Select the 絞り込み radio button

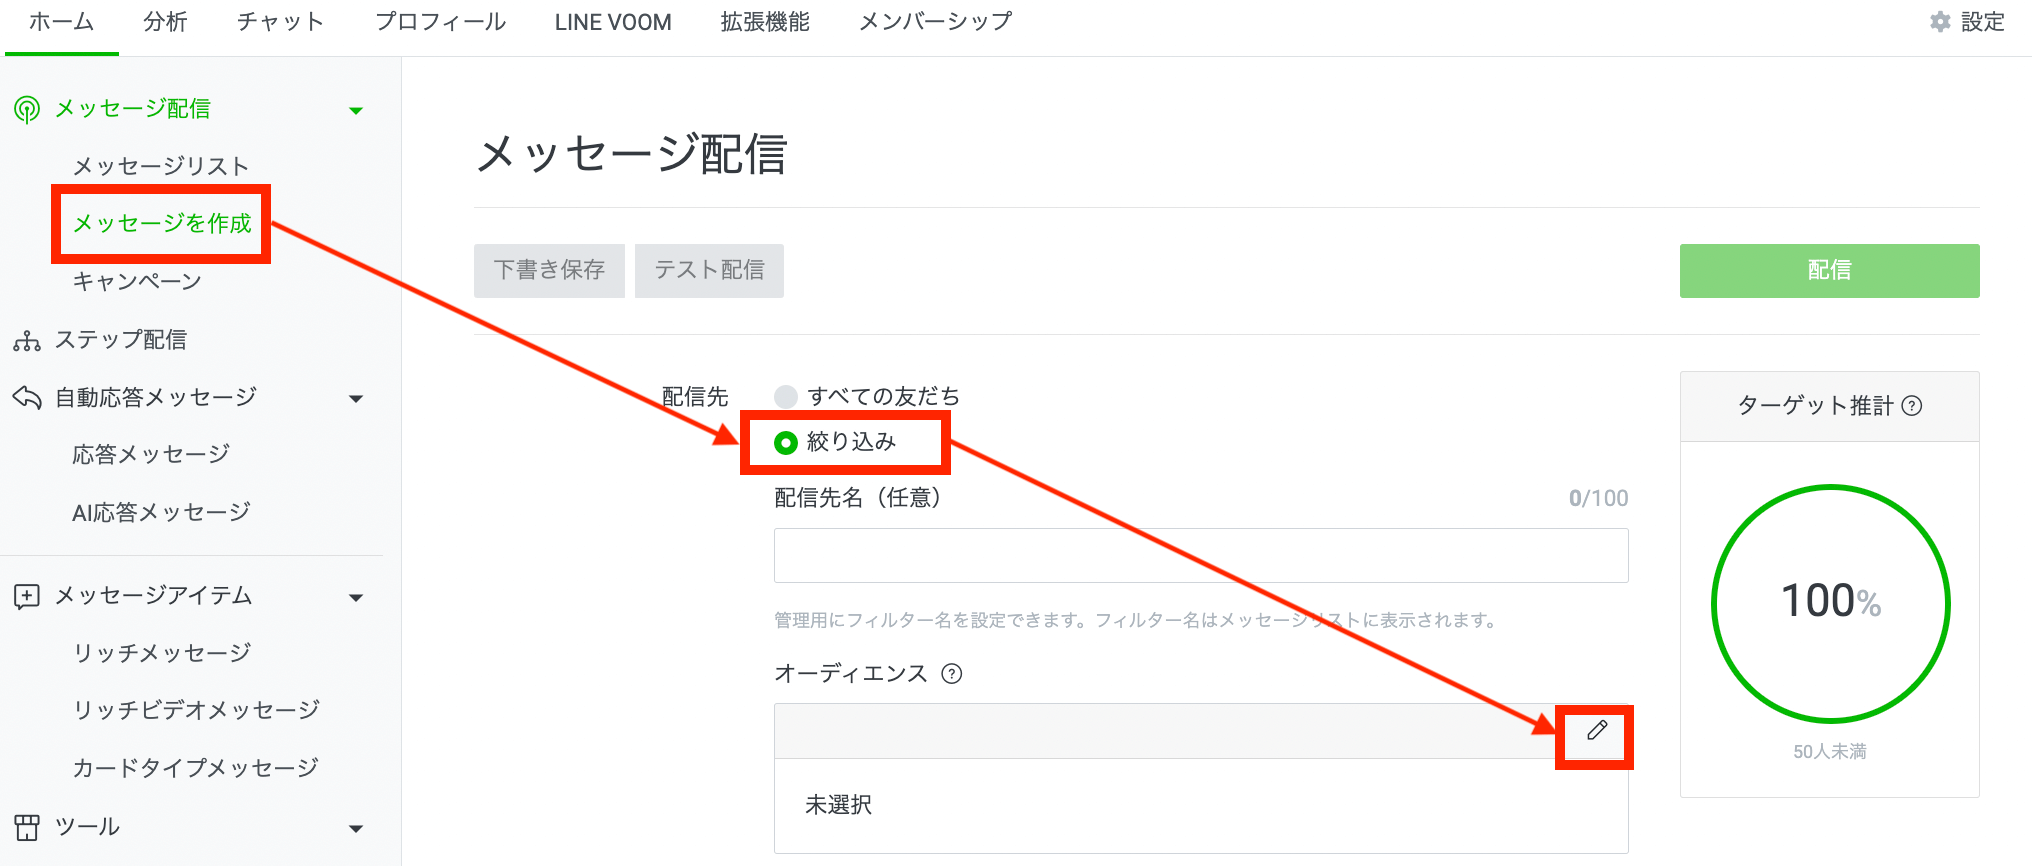(786, 442)
